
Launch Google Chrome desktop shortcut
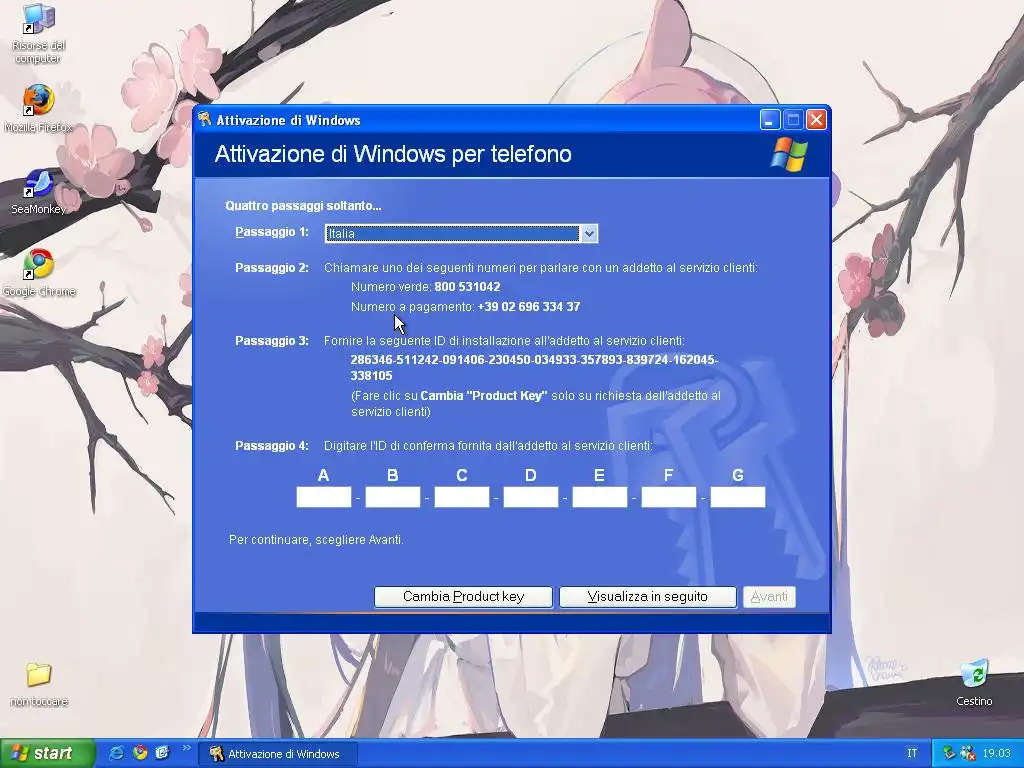(x=39, y=273)
